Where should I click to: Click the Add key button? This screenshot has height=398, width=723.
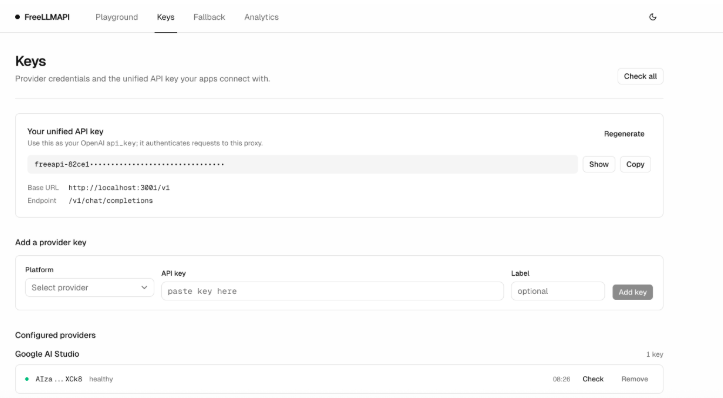coord(633,292)
